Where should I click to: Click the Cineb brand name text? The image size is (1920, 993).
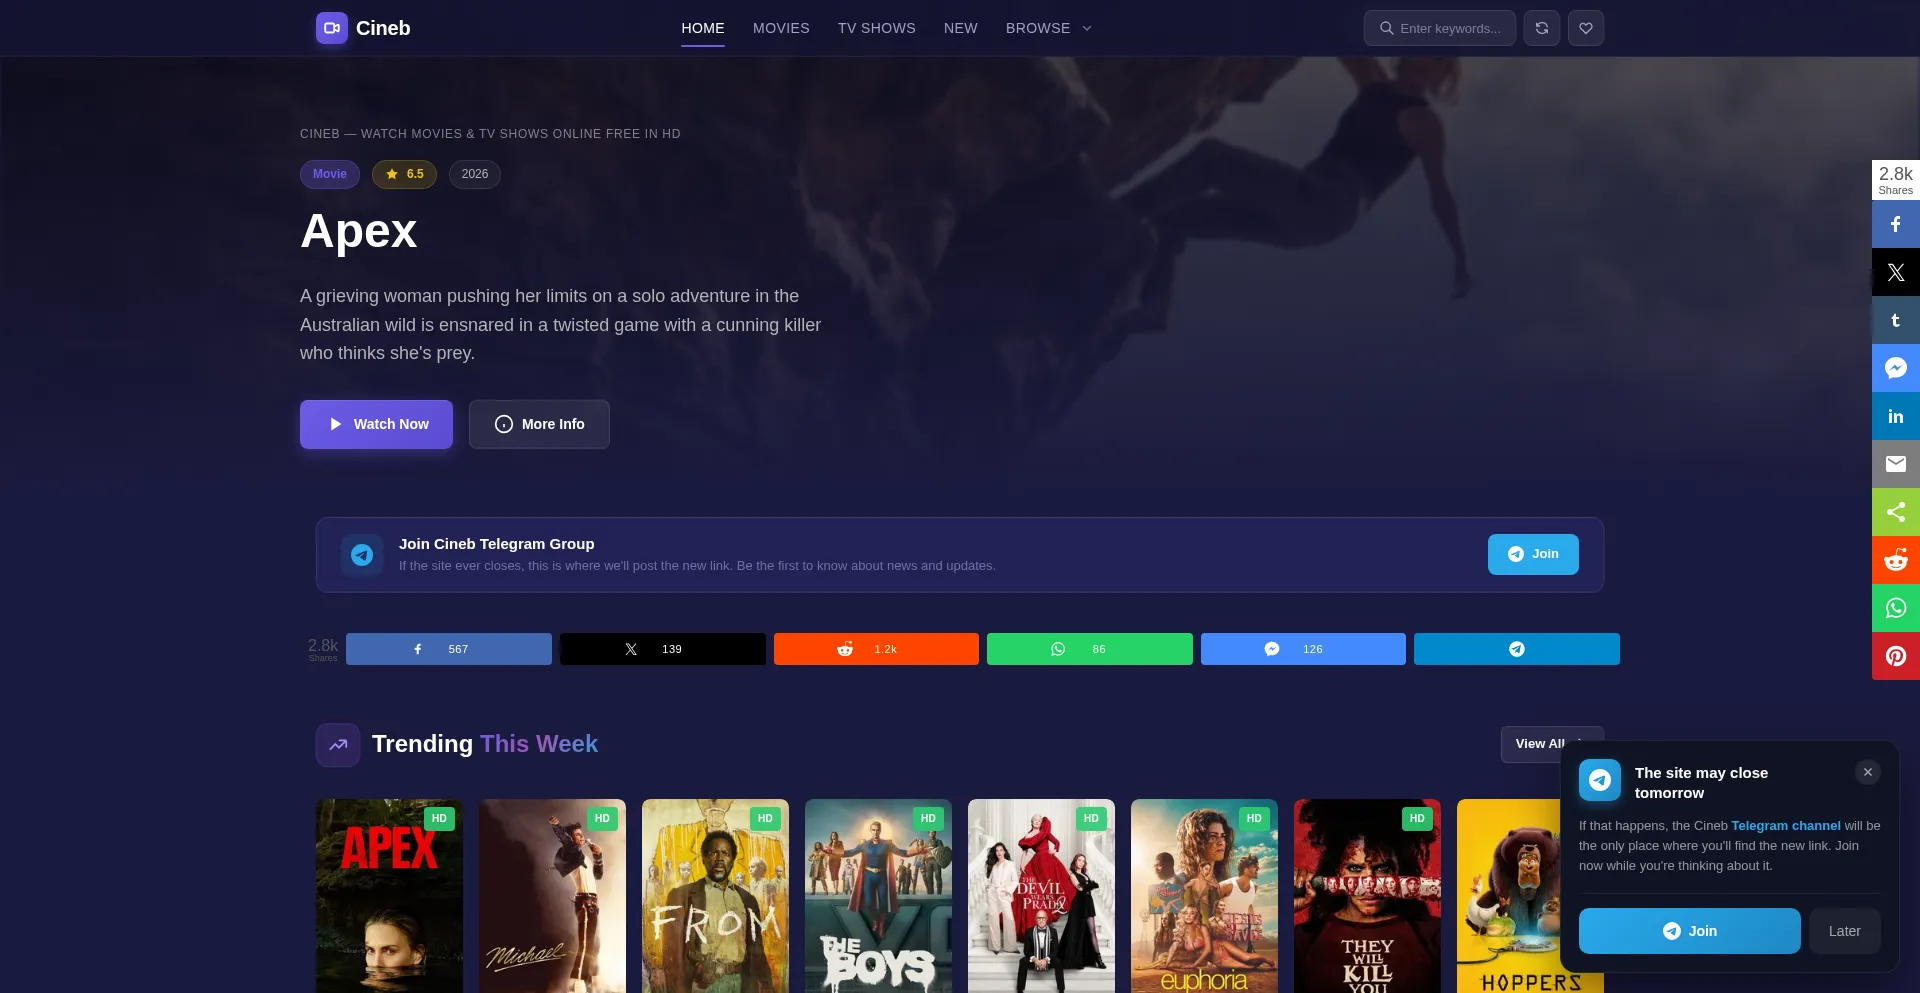pos(383,28)
